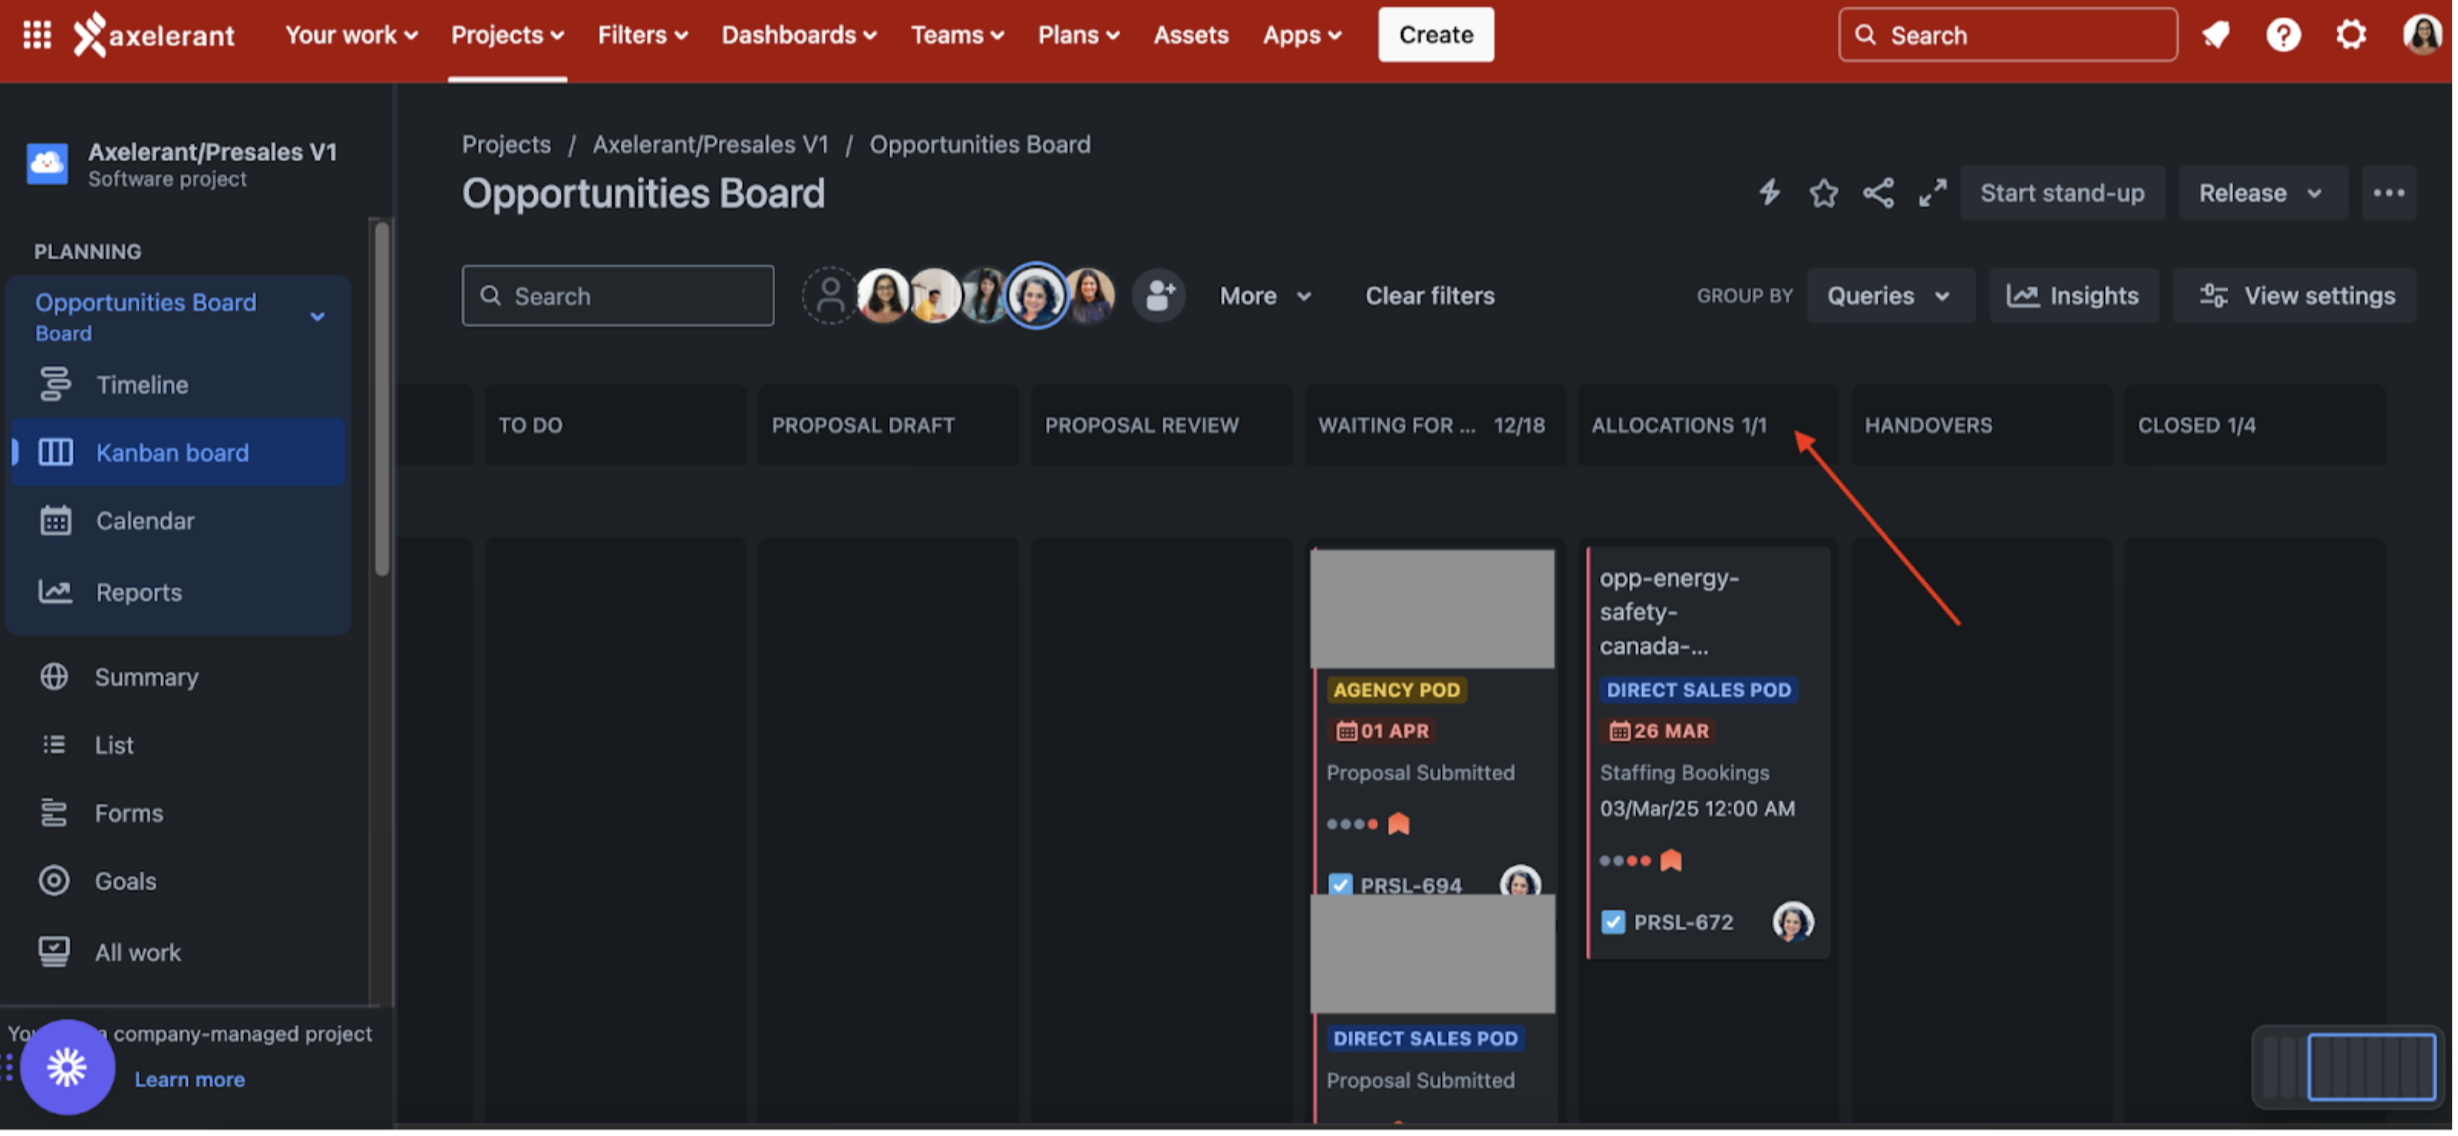Toggle PRSL-672 card checkbox

1613,921
